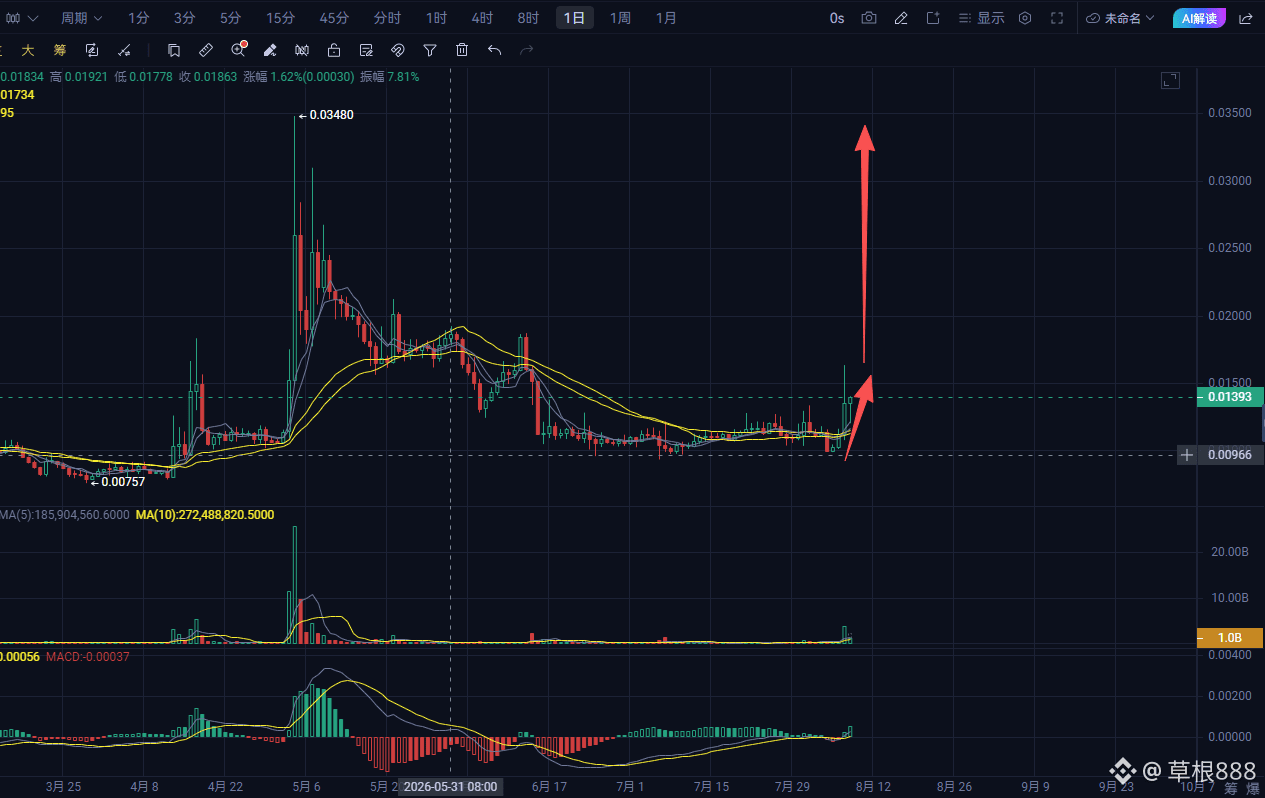Enter fullscreen chart mode
This screenshot has height=798, width=1265.
1057,18
